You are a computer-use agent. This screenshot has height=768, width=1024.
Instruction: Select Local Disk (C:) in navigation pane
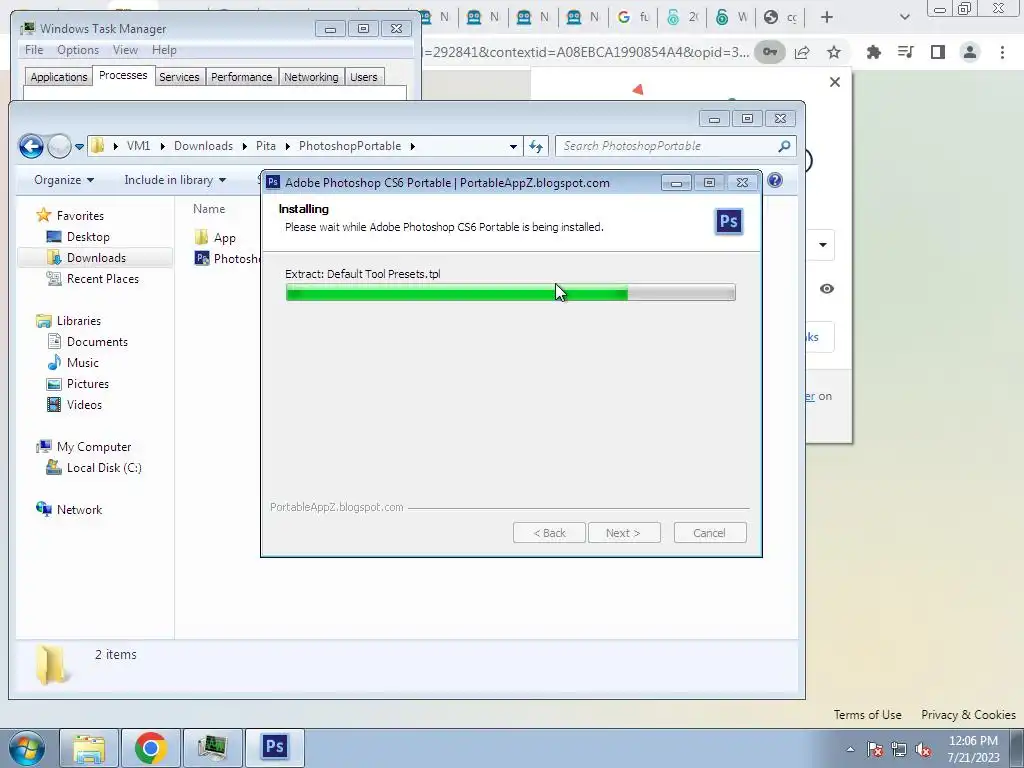104,468
